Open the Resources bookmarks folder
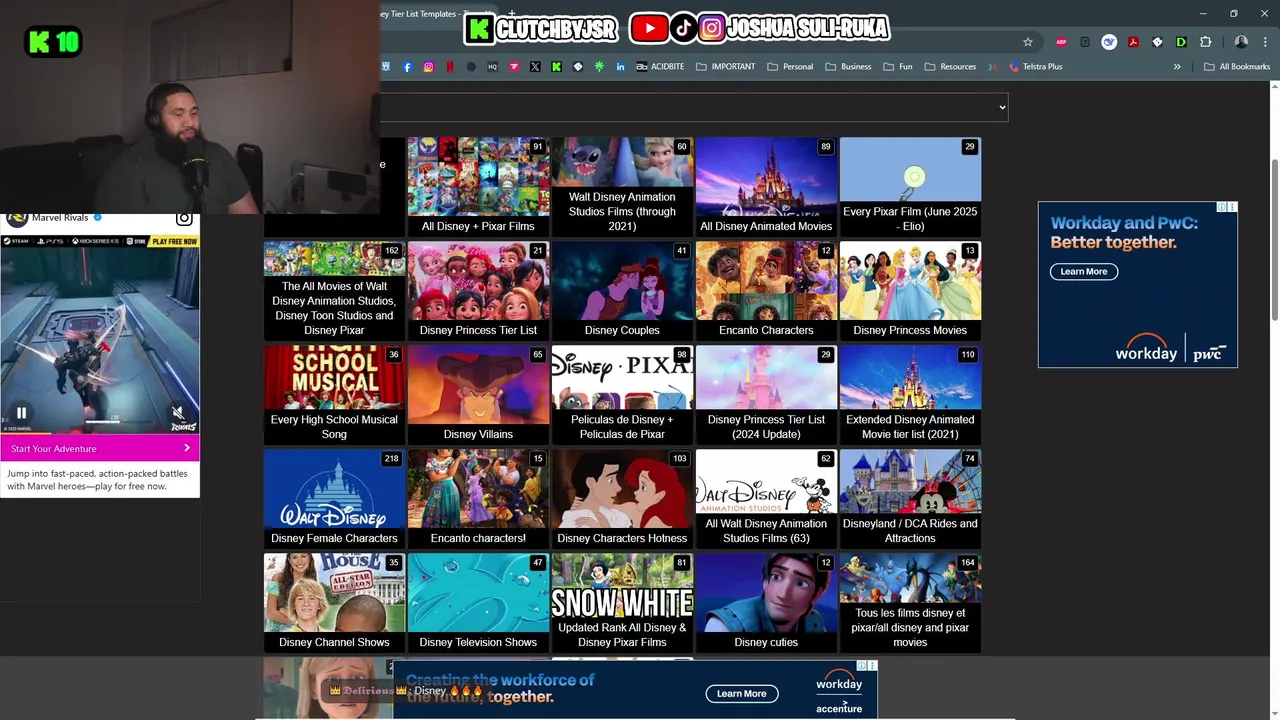This screenshot has height=720, width=1280. tap(950, 67)
